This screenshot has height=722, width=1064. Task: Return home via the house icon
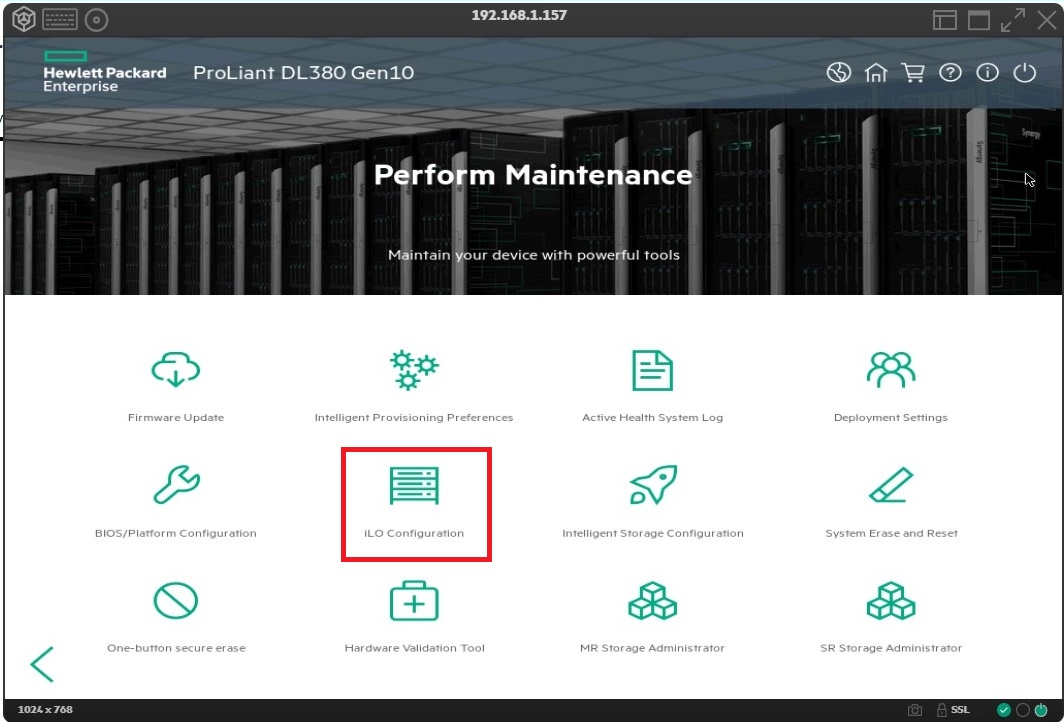(876, 72)
